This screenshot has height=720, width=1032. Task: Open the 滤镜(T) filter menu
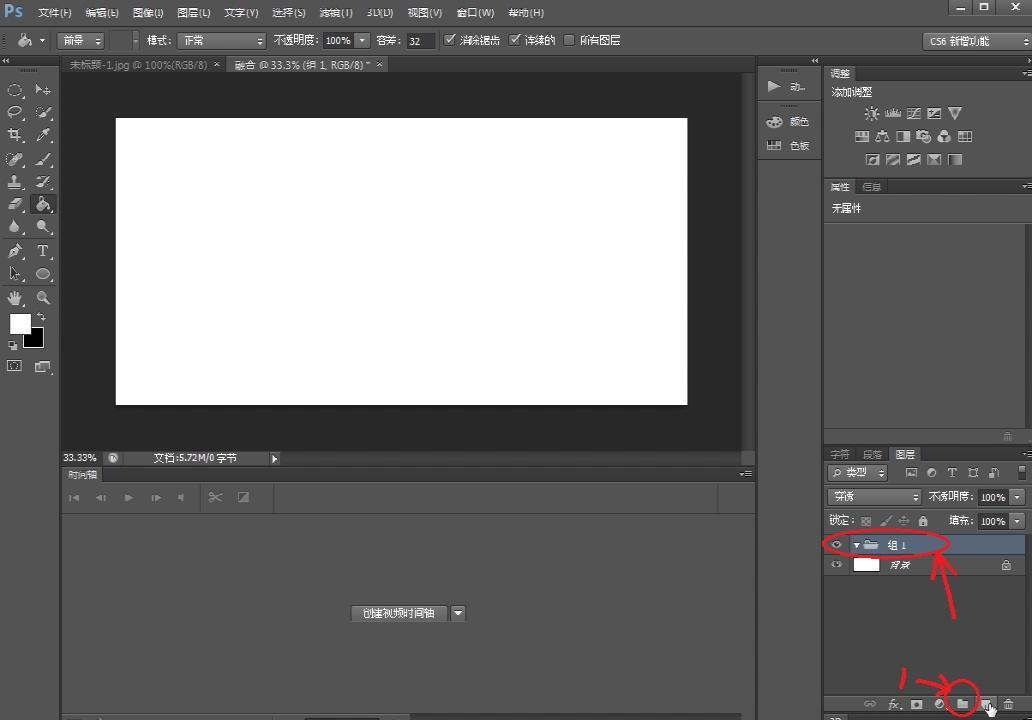335,13
